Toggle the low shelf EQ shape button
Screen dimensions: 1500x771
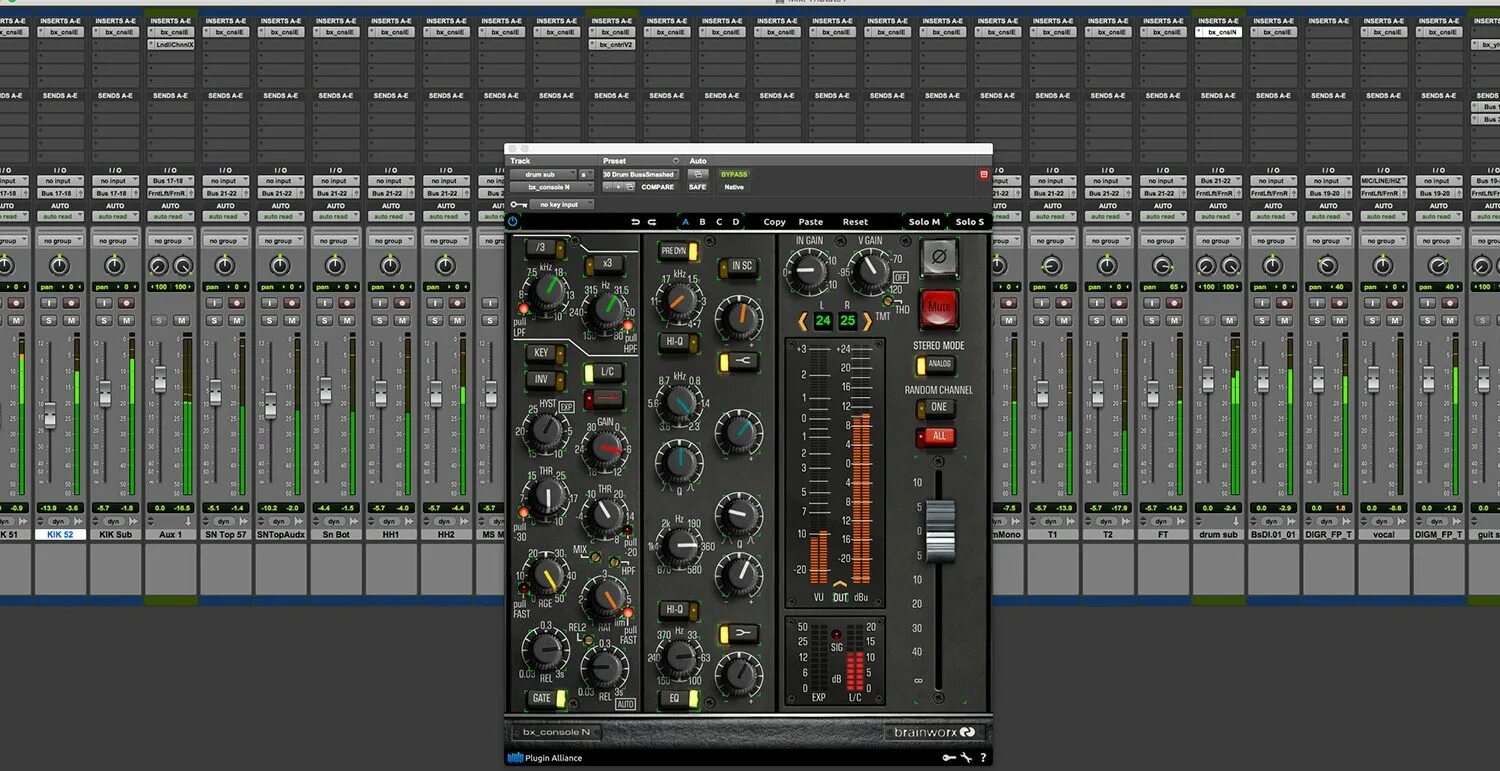pyautogui.click(x=737, y=633)
